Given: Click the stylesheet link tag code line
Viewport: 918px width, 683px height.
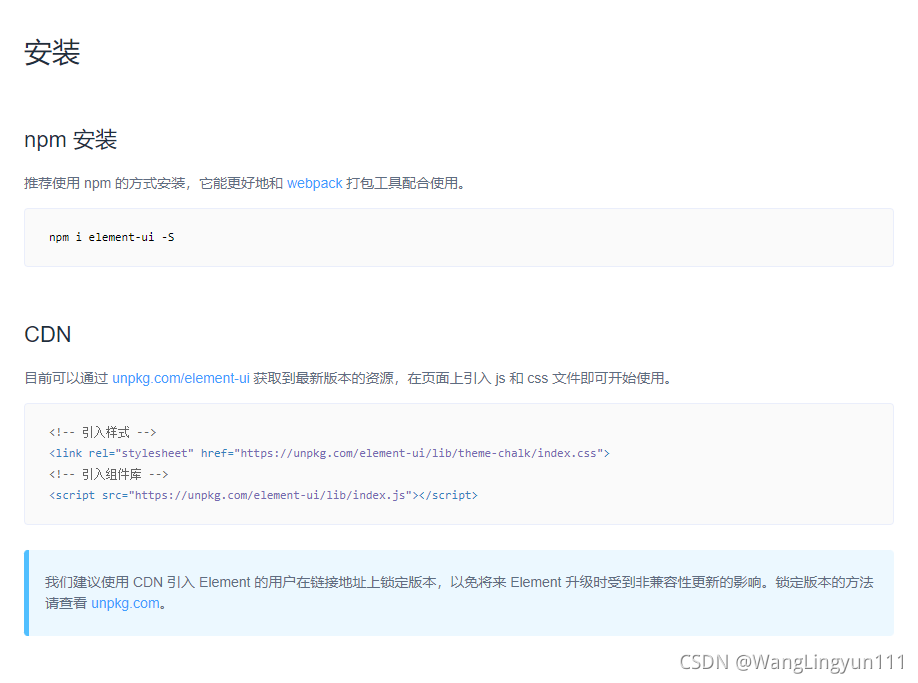Looking at the screenshot, I should pyautogui.click(x=330, y=453).
